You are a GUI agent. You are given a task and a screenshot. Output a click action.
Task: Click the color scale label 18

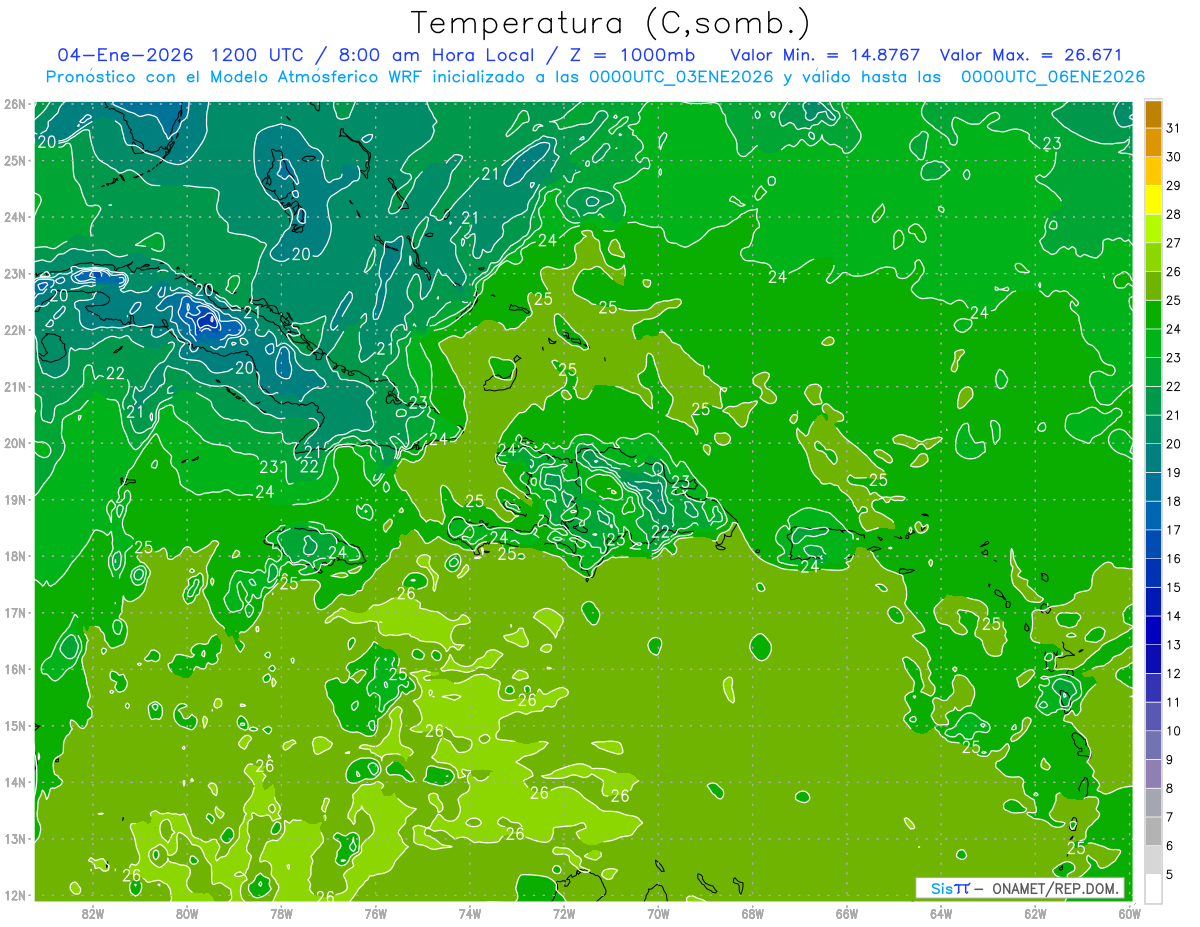(x=1174, y=501)
